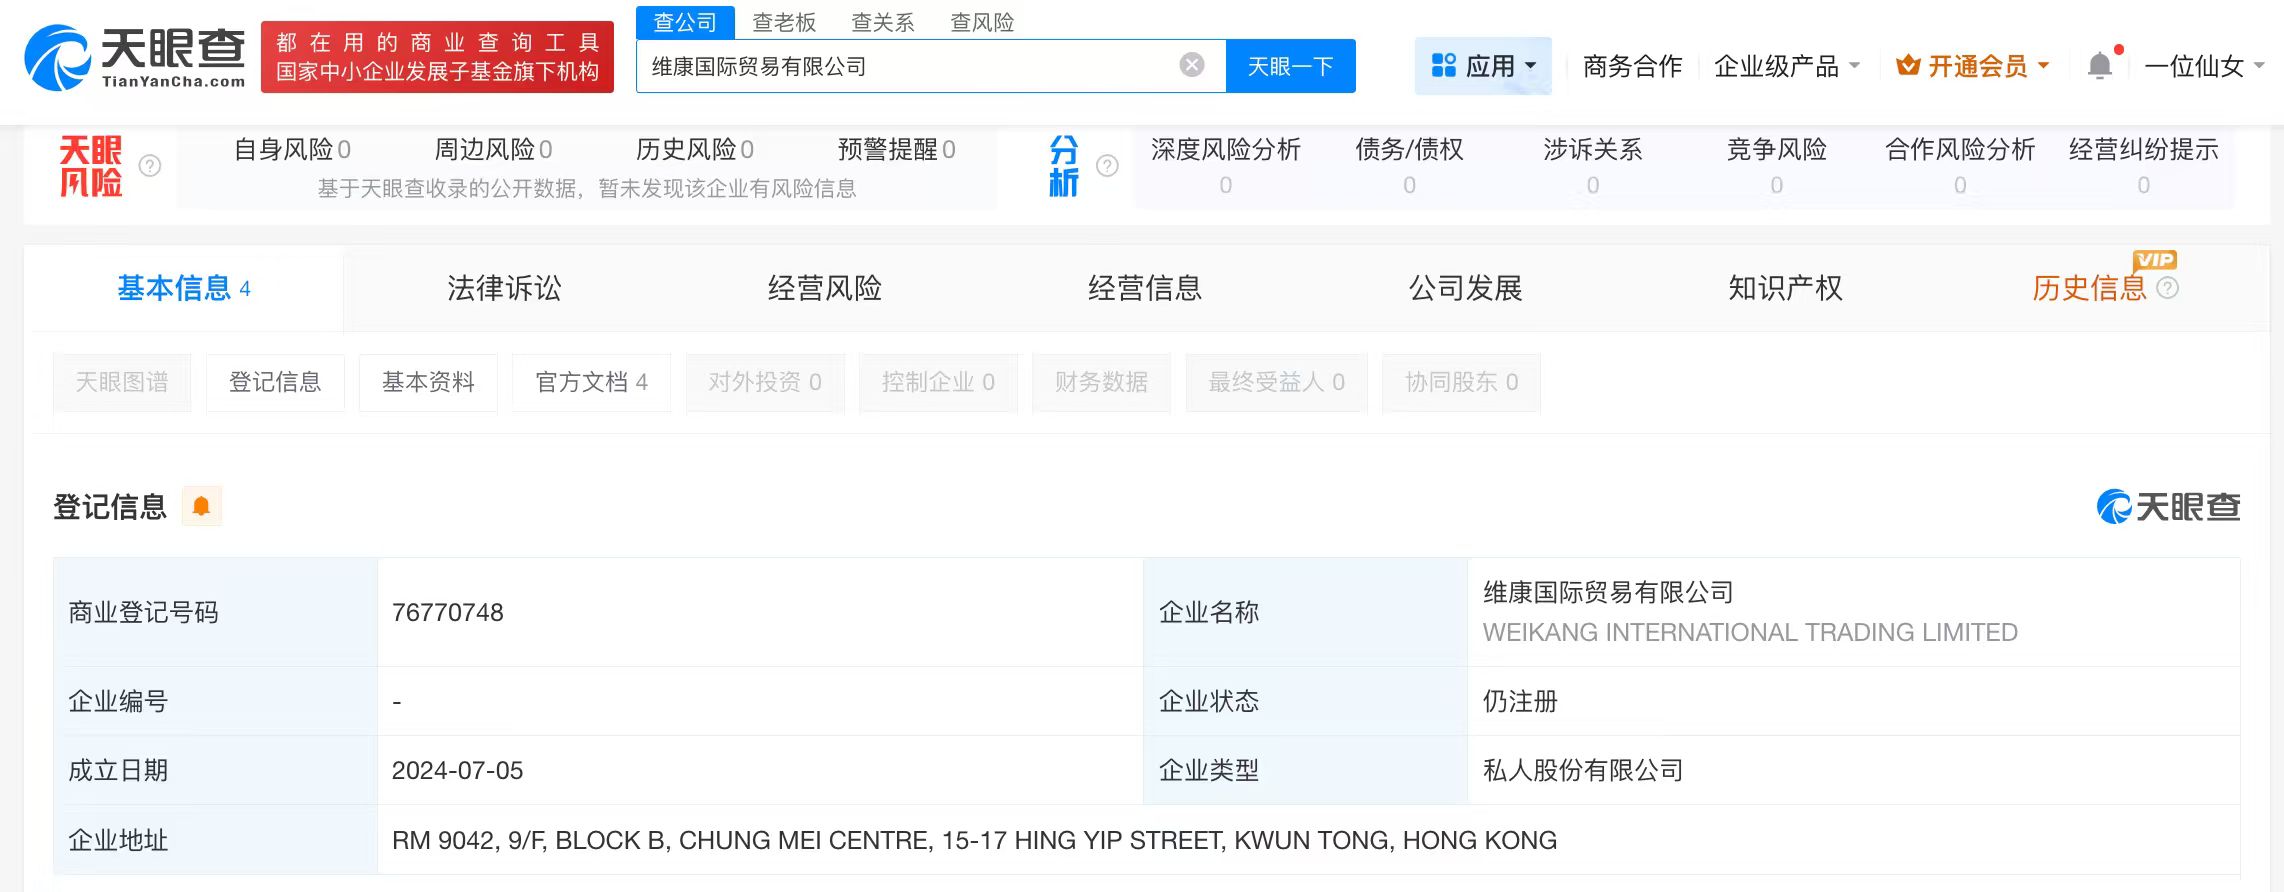Click the 天眼图谱 sub-tab
Image resolution: width=2284 pixels, height=892 pixels.
122,382
